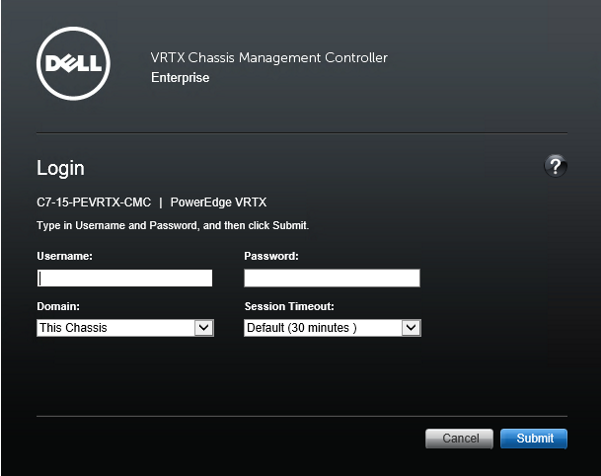This screenshot has width=601, height=476.
Task: Open the Domain combo box showing This Chassis
Action: click(x=115, y=327)
